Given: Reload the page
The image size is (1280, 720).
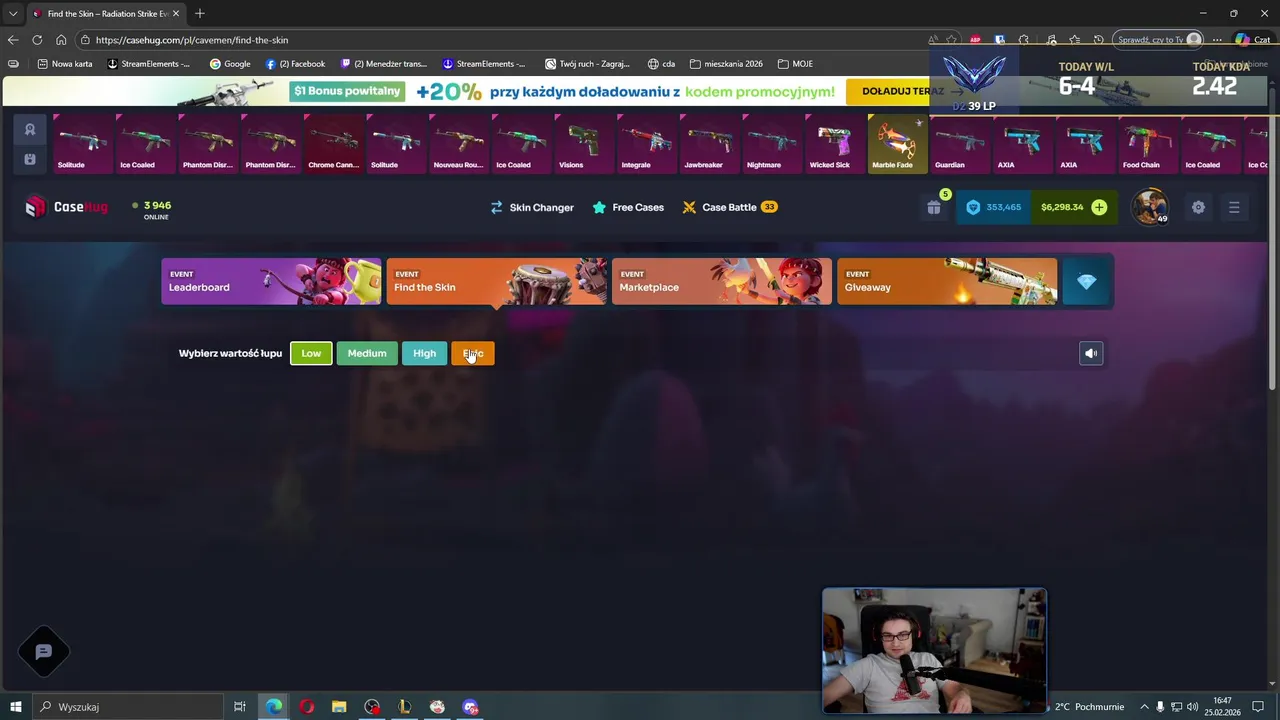Looking at the screenshot, I should (37, 40).
